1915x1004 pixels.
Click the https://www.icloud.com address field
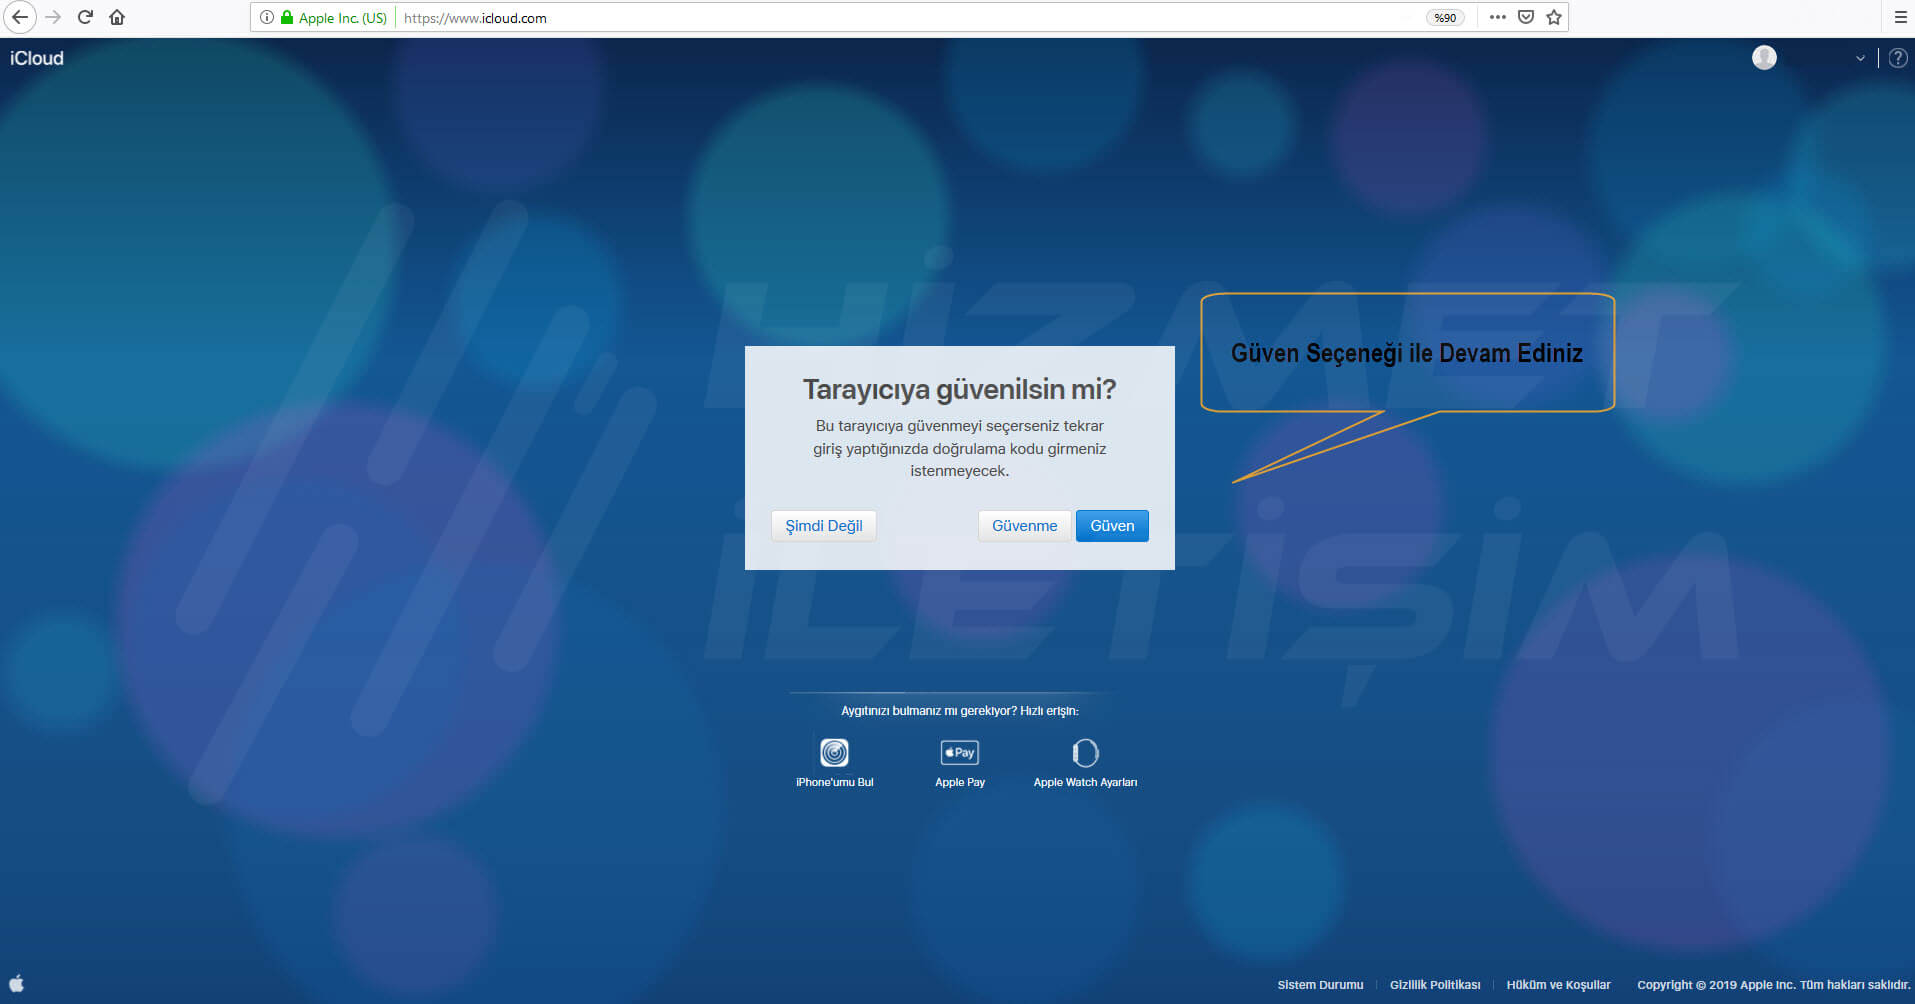(910, 17)
